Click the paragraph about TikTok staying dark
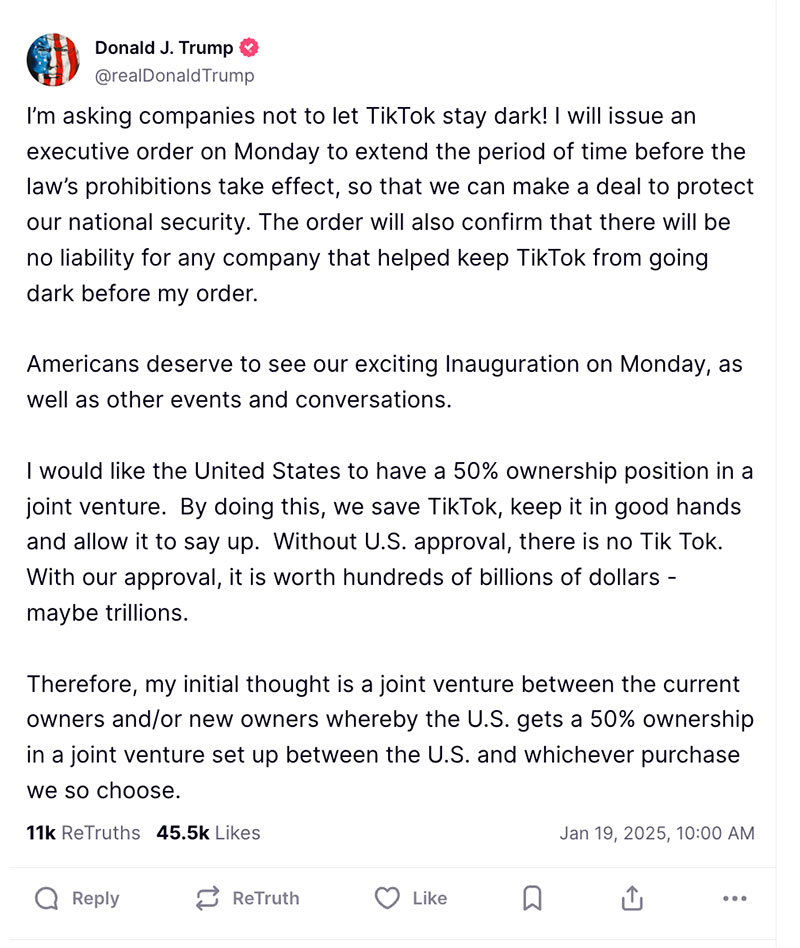This screenshot has width=800, height=948. click(390, 204)
